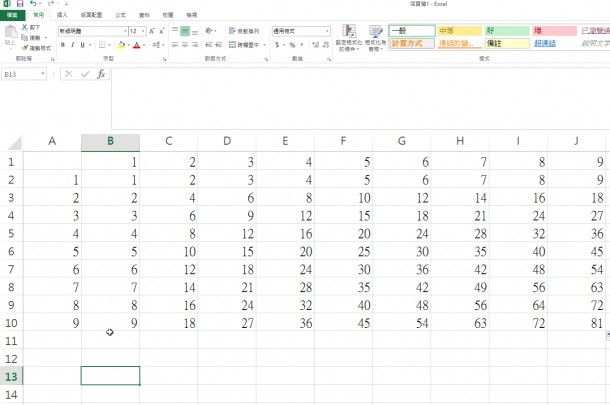Image resolution: width=610 pixels, height=405 pixels.
Task: Click the cell containing 81
Action: 577,323
